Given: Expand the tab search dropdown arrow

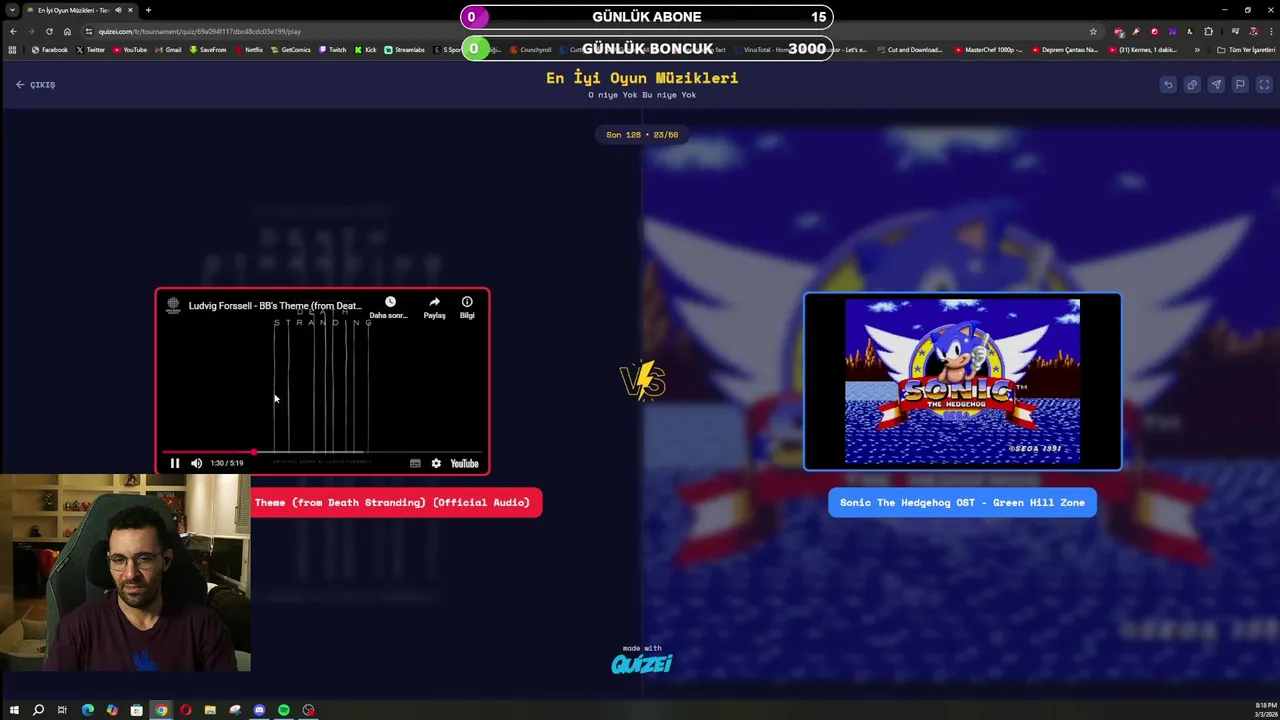Looking at the screenshot, I should pyautogui.click(x=12, y=10).
